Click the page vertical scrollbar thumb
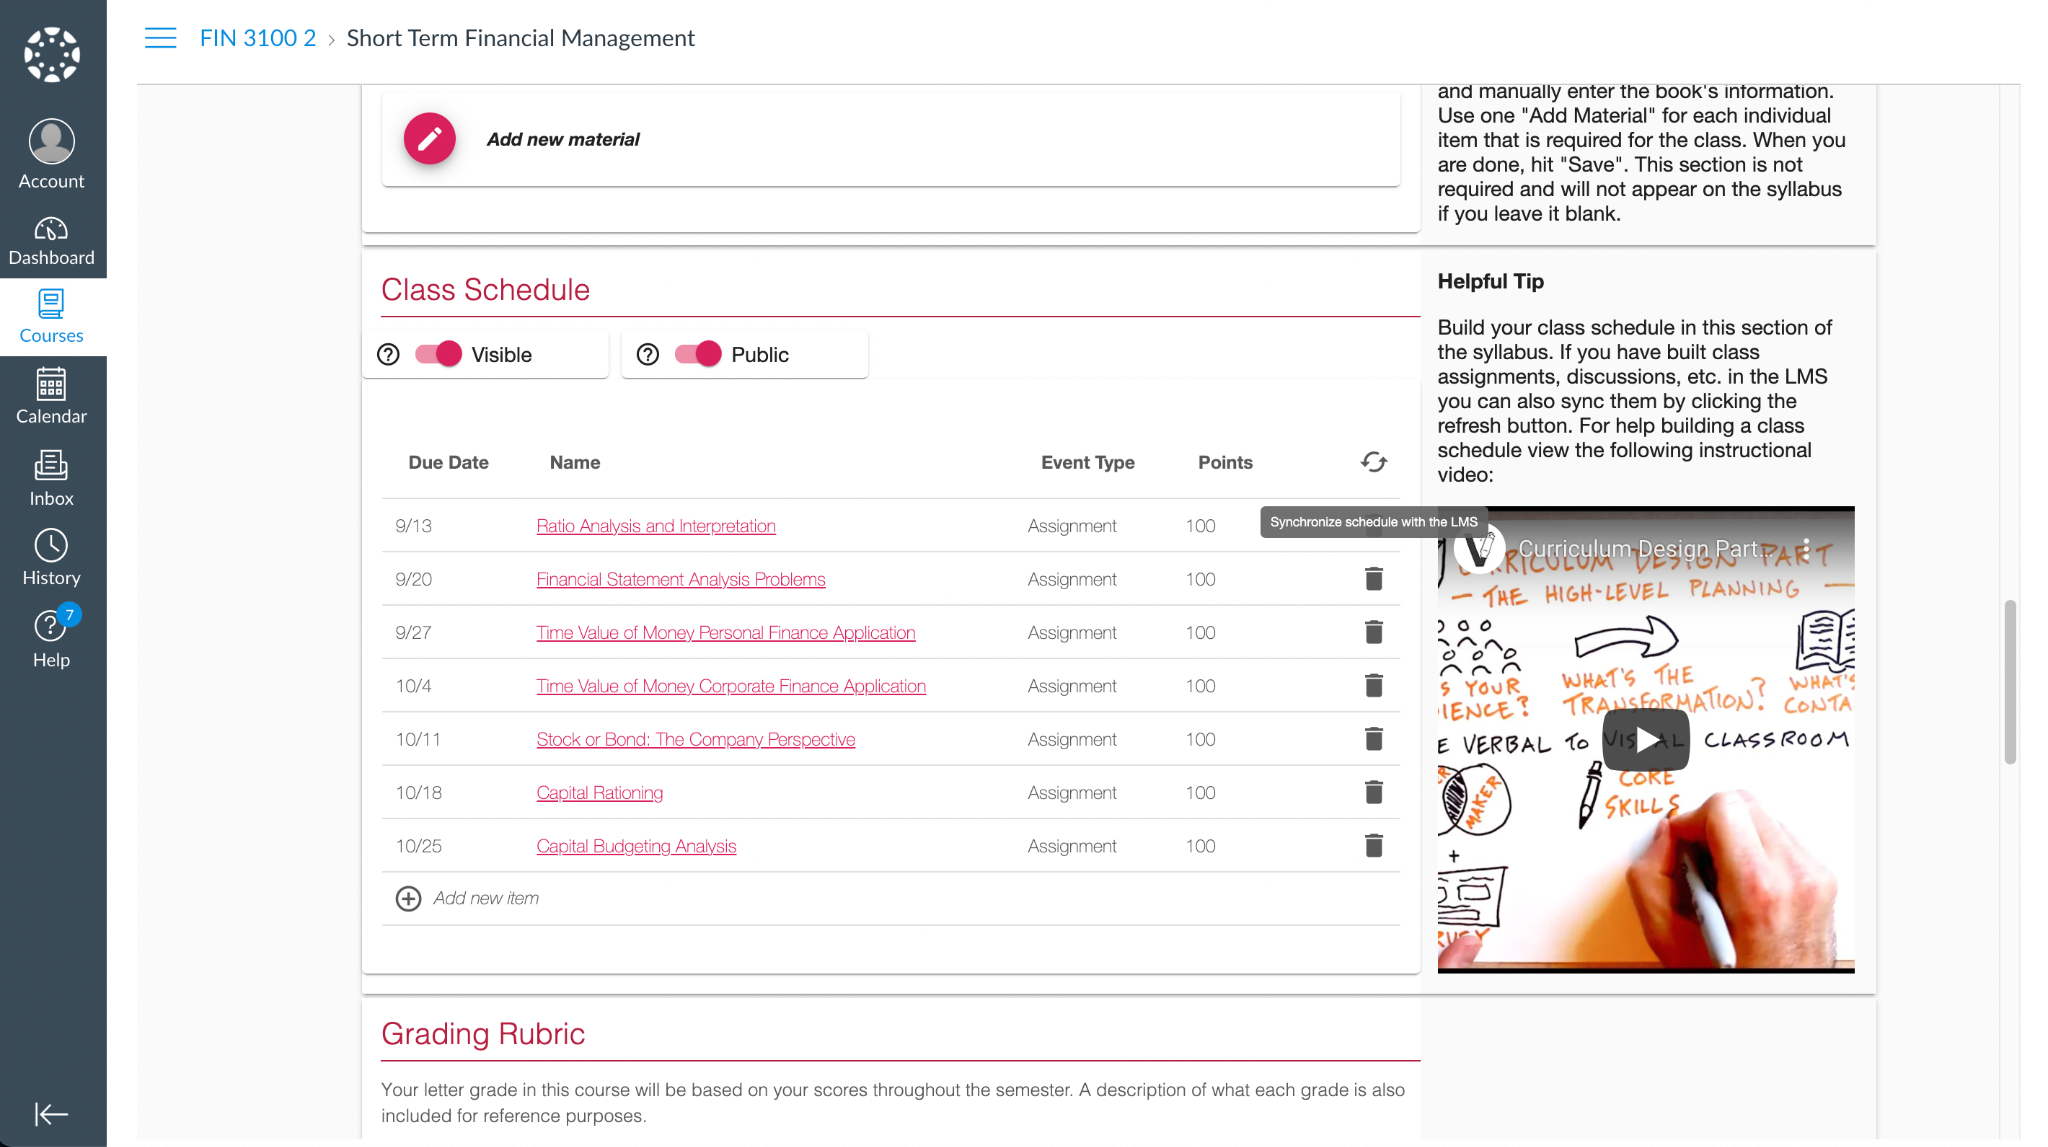The image size is (2048, 1147). 2010,682
